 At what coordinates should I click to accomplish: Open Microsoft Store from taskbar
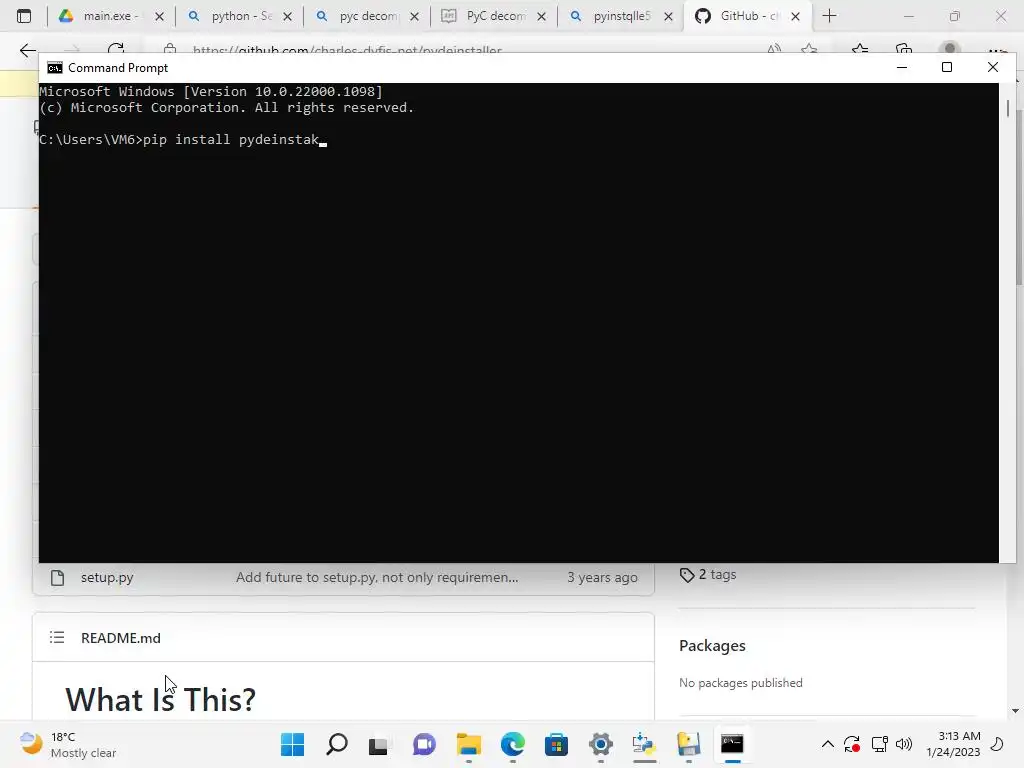(x=556, y=744)
